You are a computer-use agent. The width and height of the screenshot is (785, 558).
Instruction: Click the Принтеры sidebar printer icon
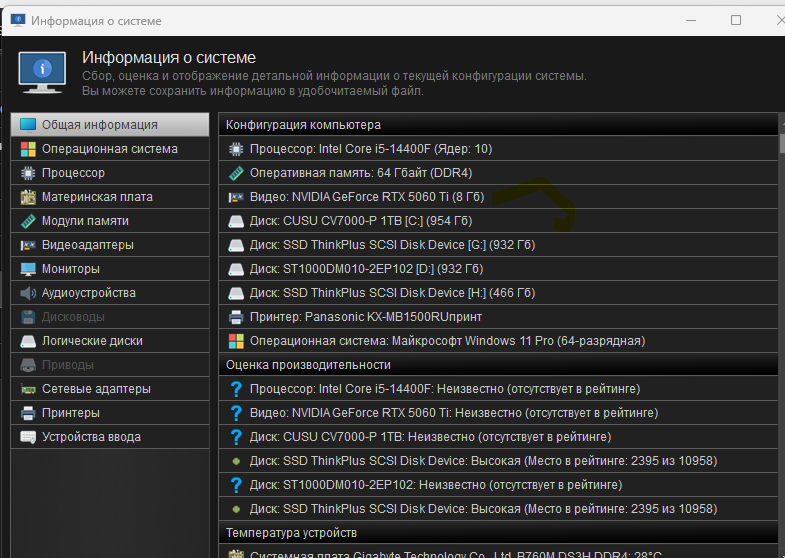click(28, 413)
